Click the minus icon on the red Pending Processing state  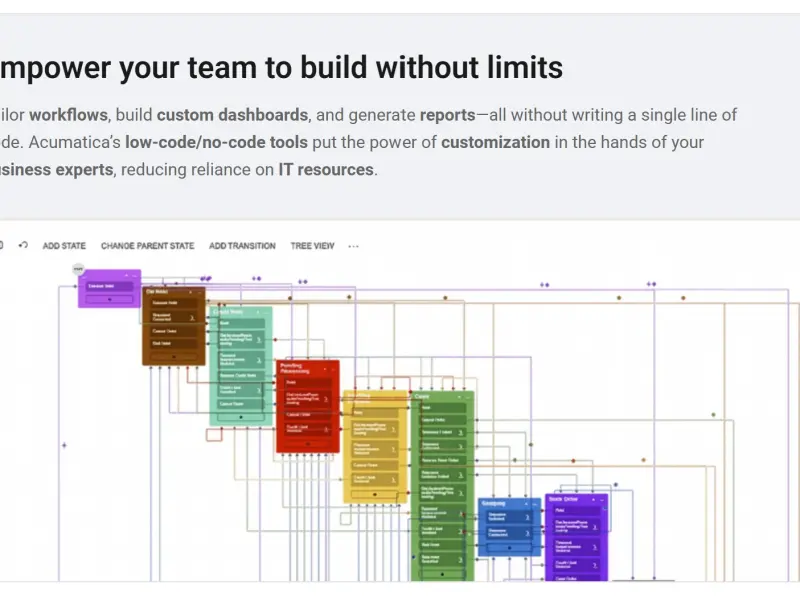(x=333, y=369)
